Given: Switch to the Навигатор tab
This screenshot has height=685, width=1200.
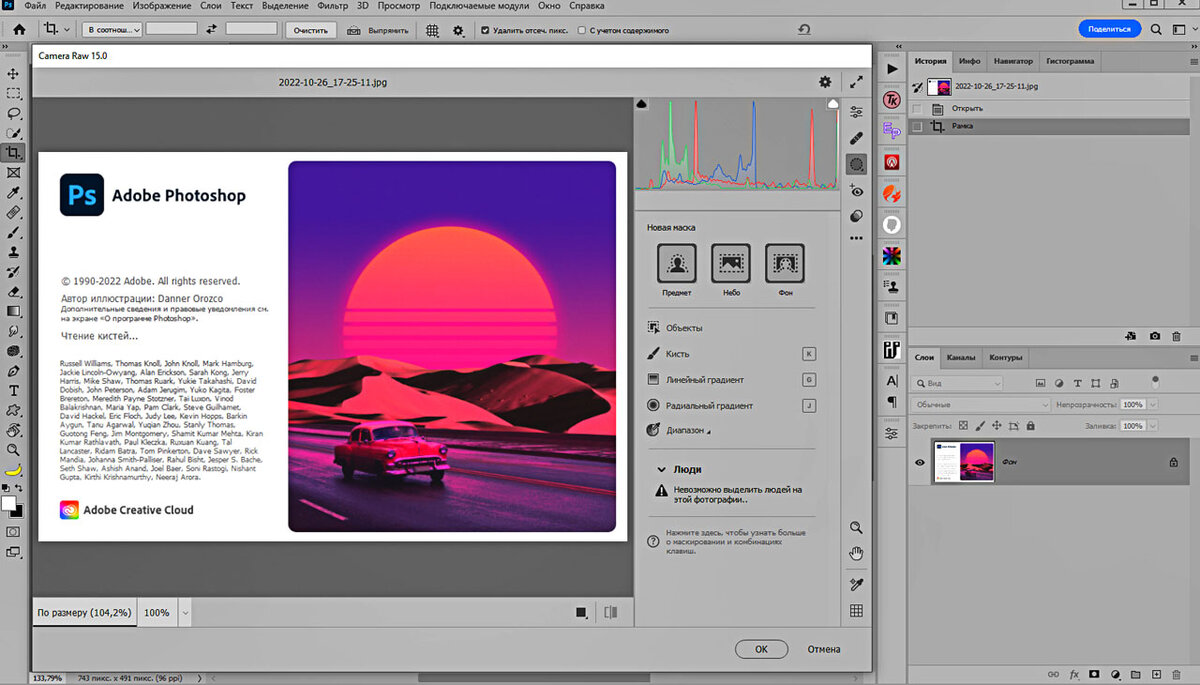Looking at the screenshot, I should [x=1012, y=61].
